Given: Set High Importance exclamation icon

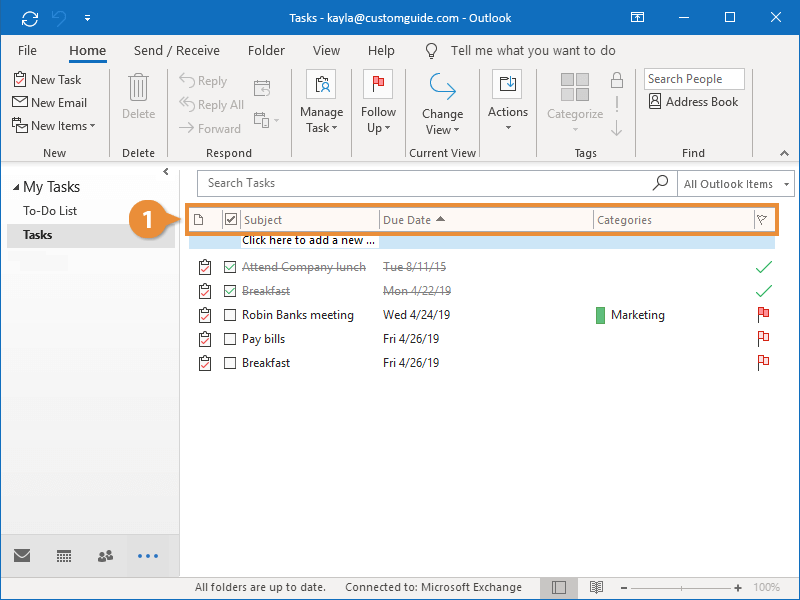Looking at the screenshot, I should coord(617,104).
